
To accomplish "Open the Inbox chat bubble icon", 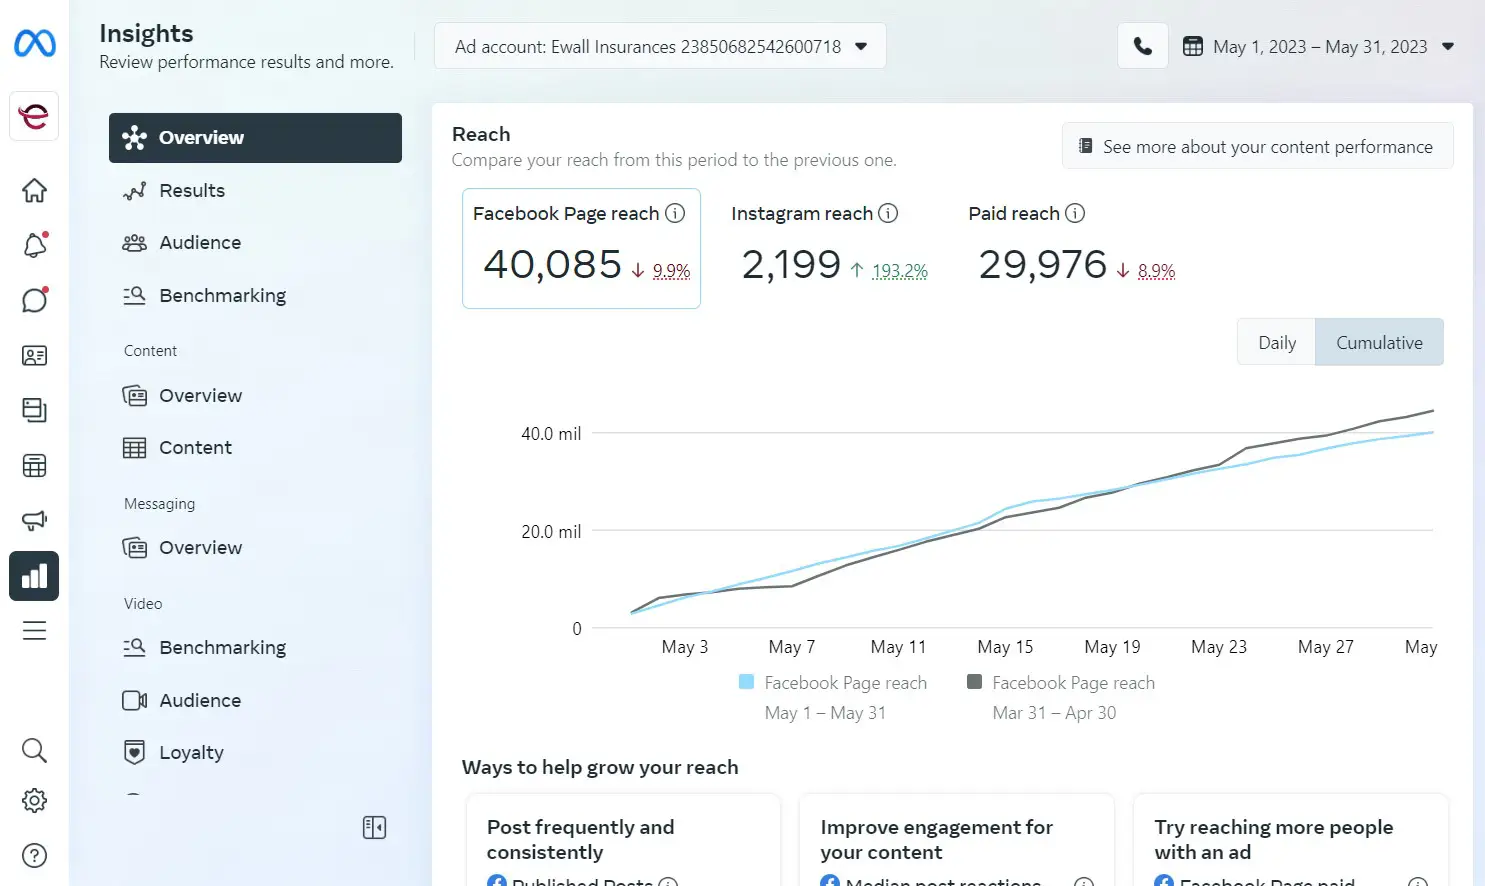I will (x=34, y=300).
